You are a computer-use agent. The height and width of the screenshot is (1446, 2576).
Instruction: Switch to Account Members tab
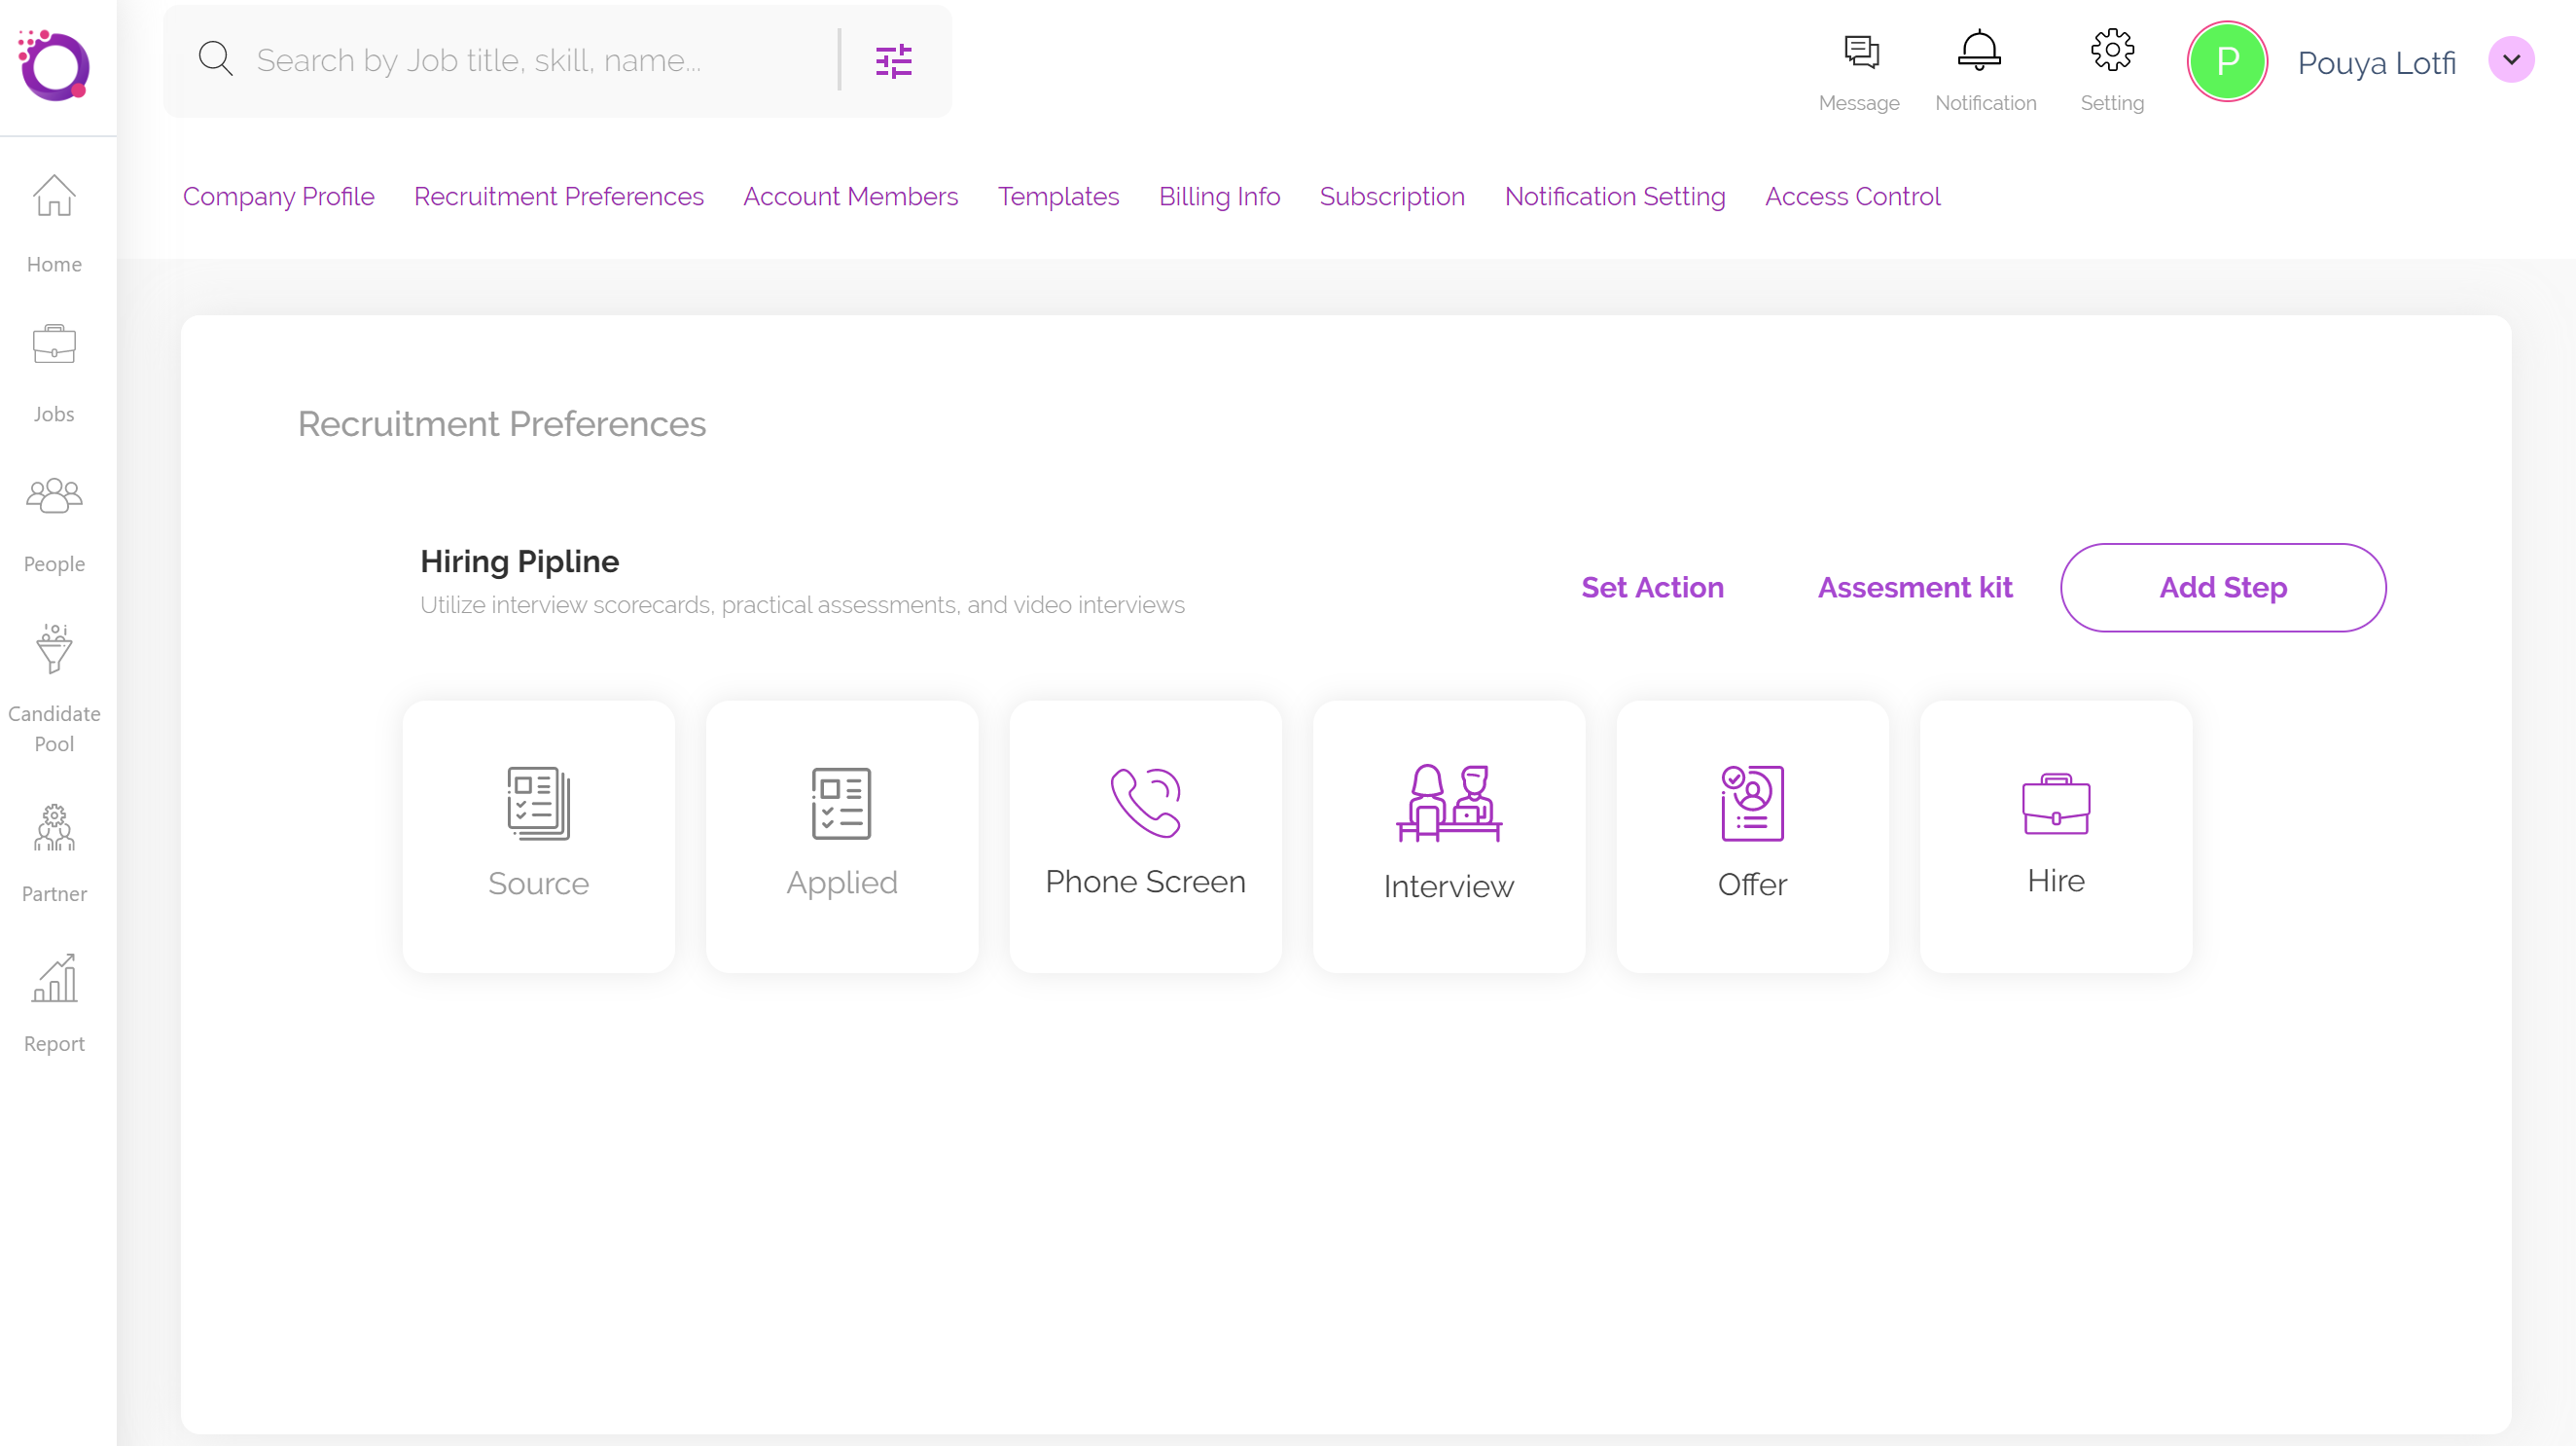click(x=850, y=196)
